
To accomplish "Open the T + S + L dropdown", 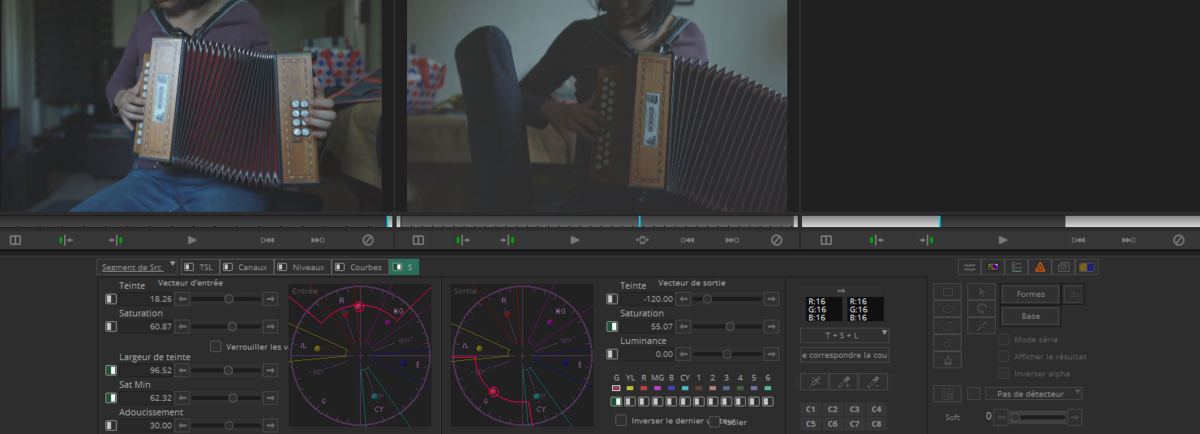I will point(845,335).
